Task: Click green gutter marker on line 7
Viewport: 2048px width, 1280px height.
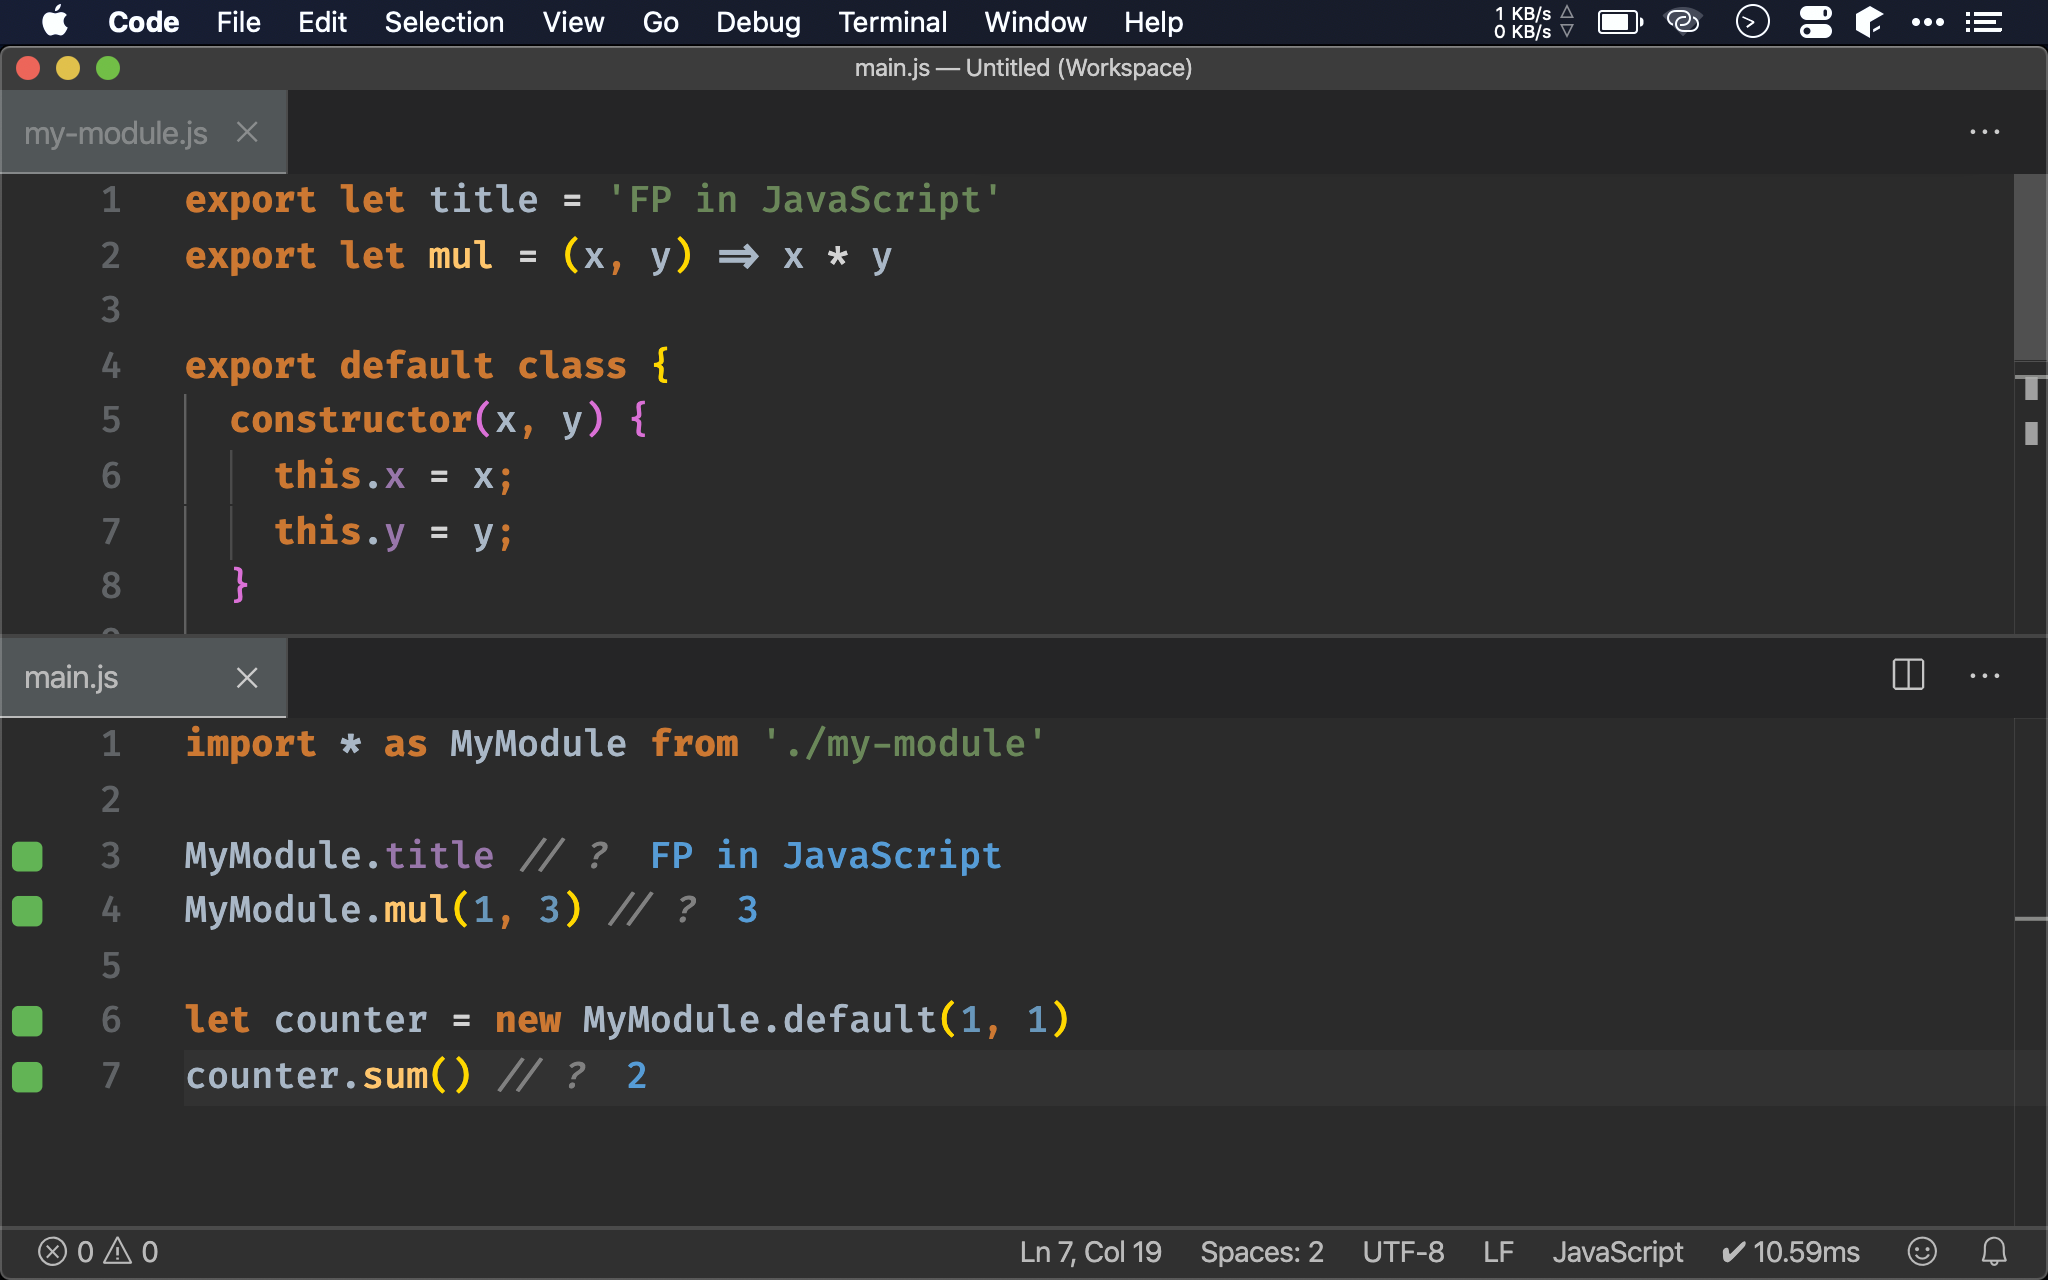Action: click(x=27, y=1076)
